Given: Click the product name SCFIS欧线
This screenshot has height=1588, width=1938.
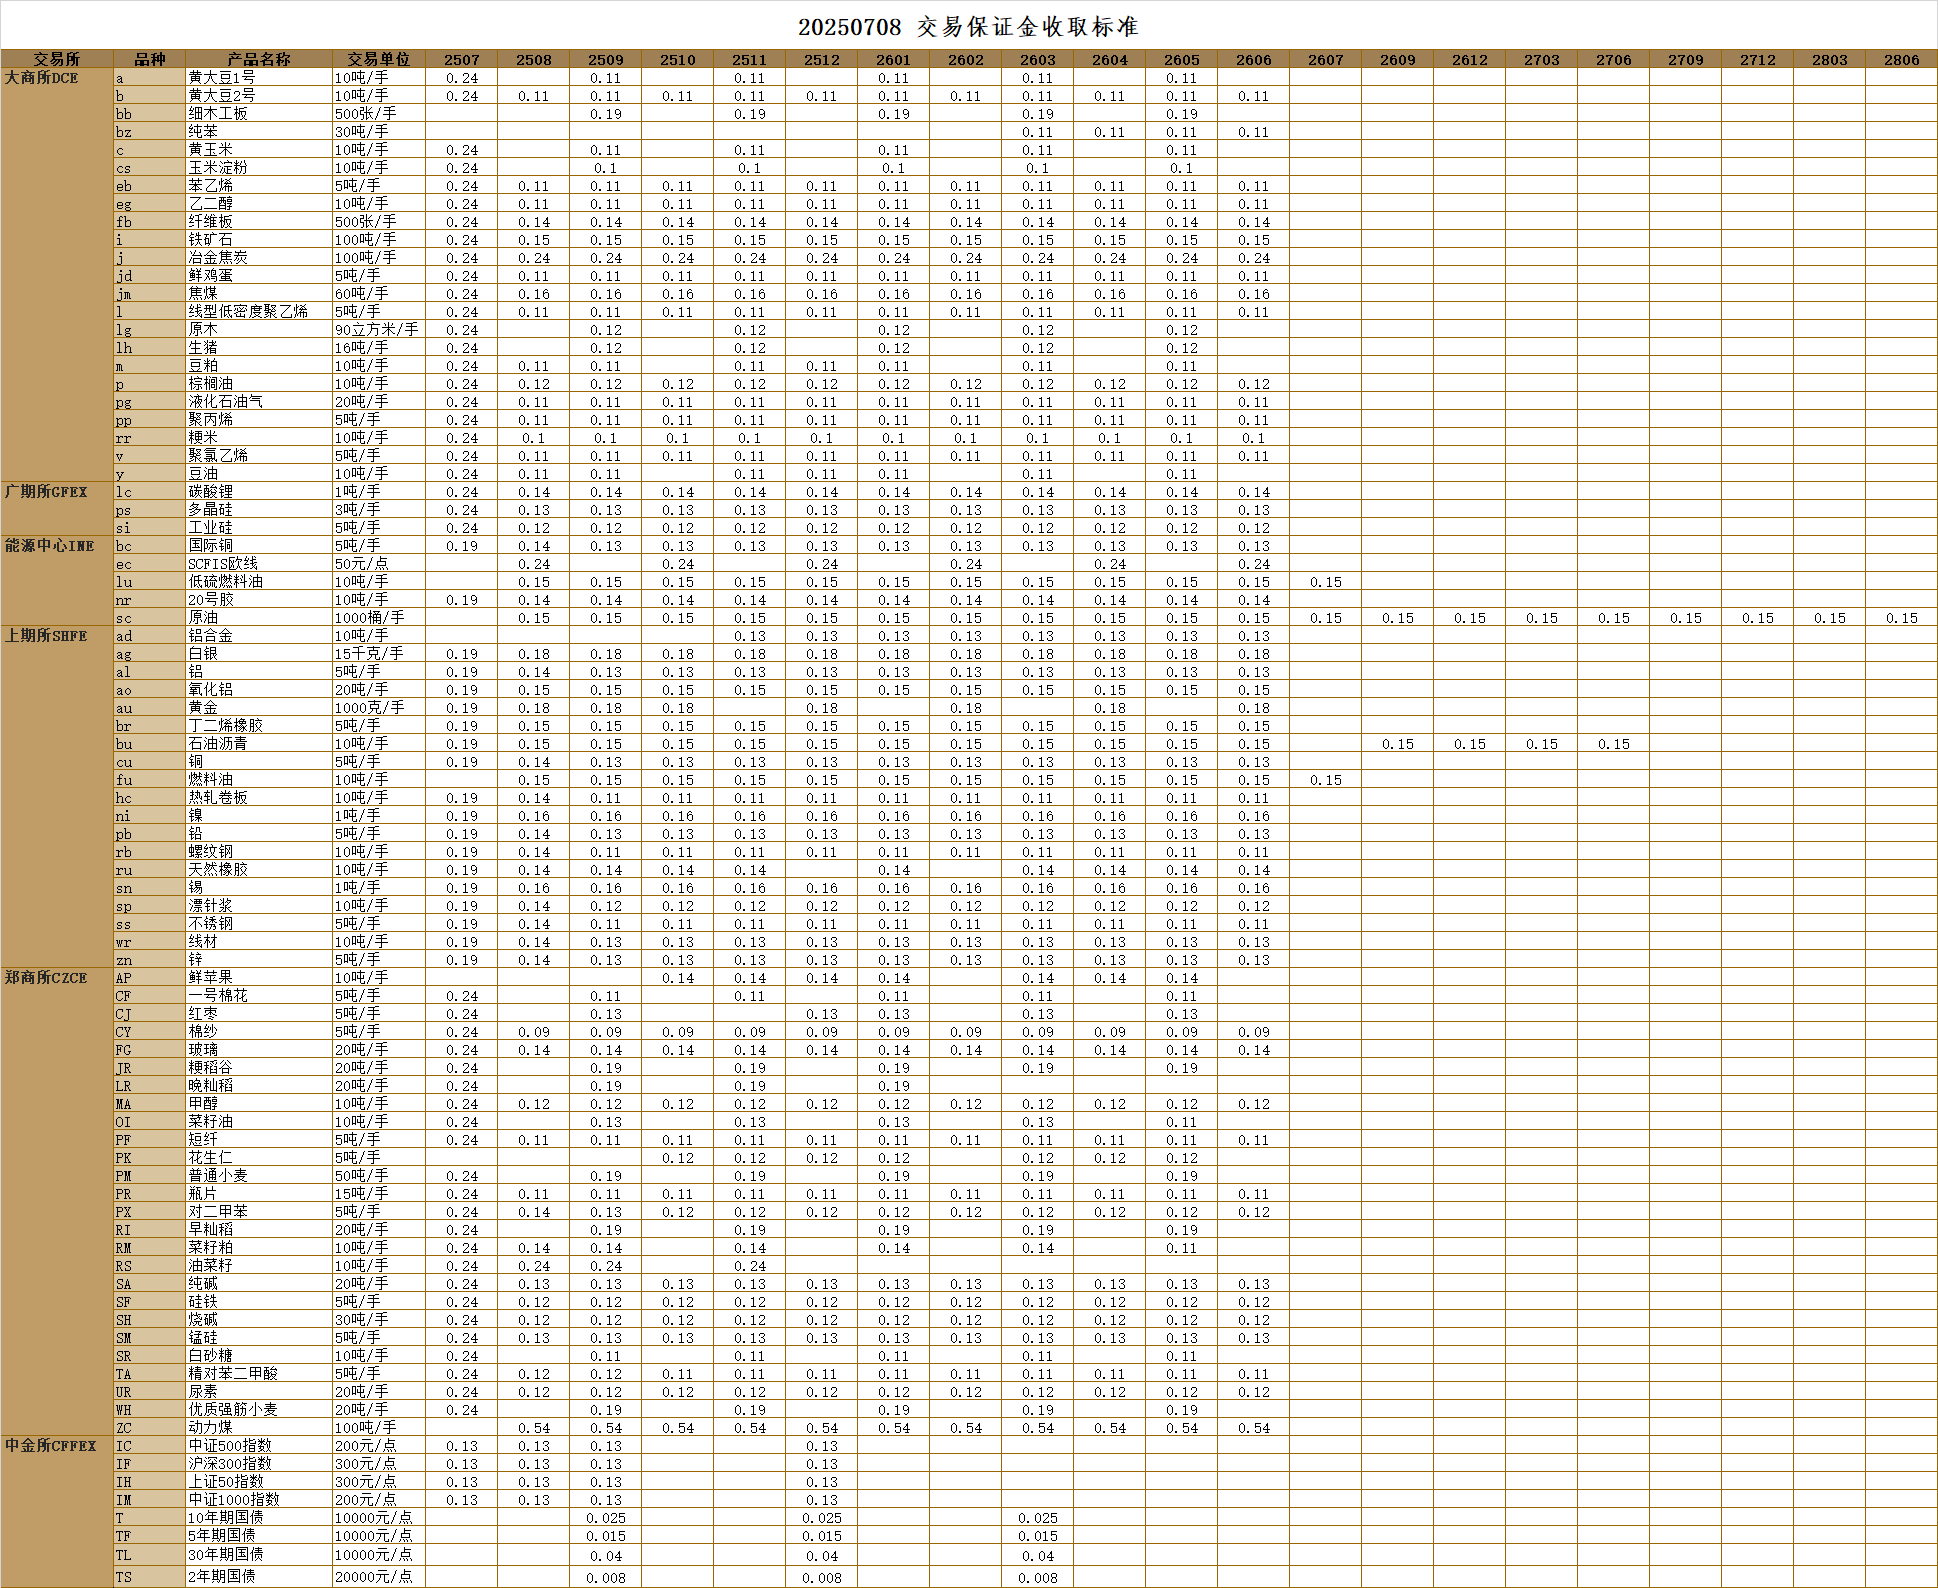Looking at the screenshot, I should coord(223,564).
